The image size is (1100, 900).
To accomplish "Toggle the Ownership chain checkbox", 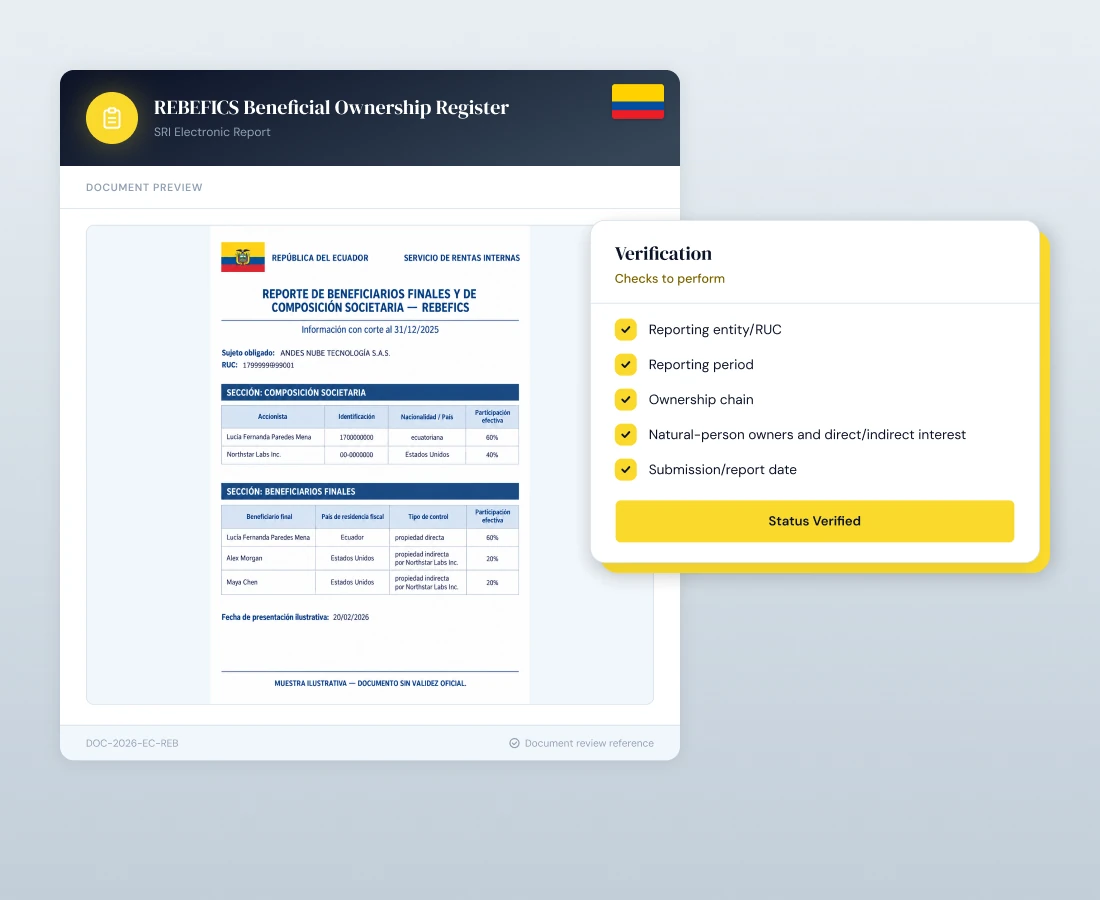I will point(626,399).
